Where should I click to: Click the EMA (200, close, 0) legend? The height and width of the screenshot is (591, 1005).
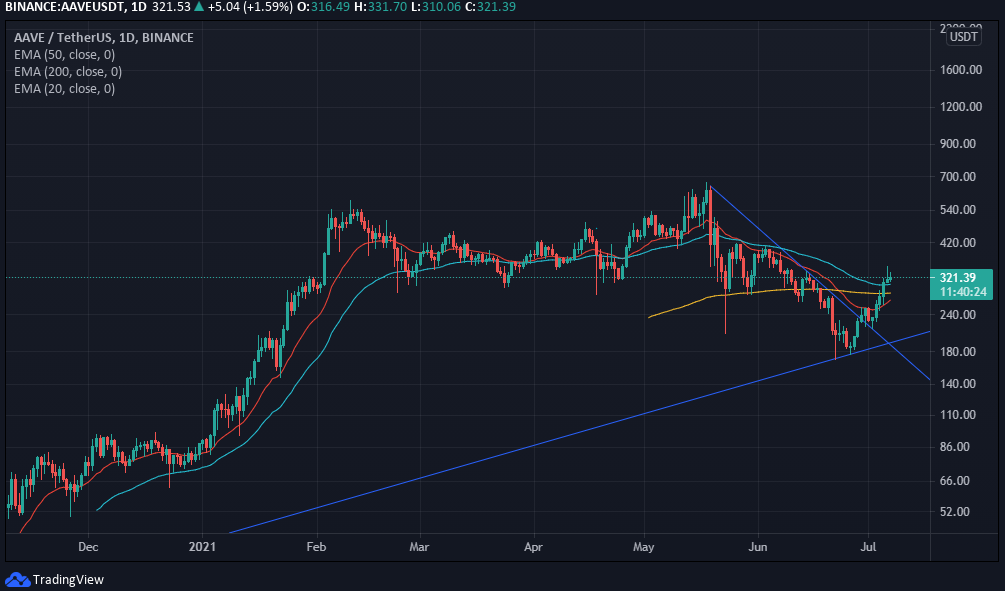pyautogui.click(x=68, y=71)
